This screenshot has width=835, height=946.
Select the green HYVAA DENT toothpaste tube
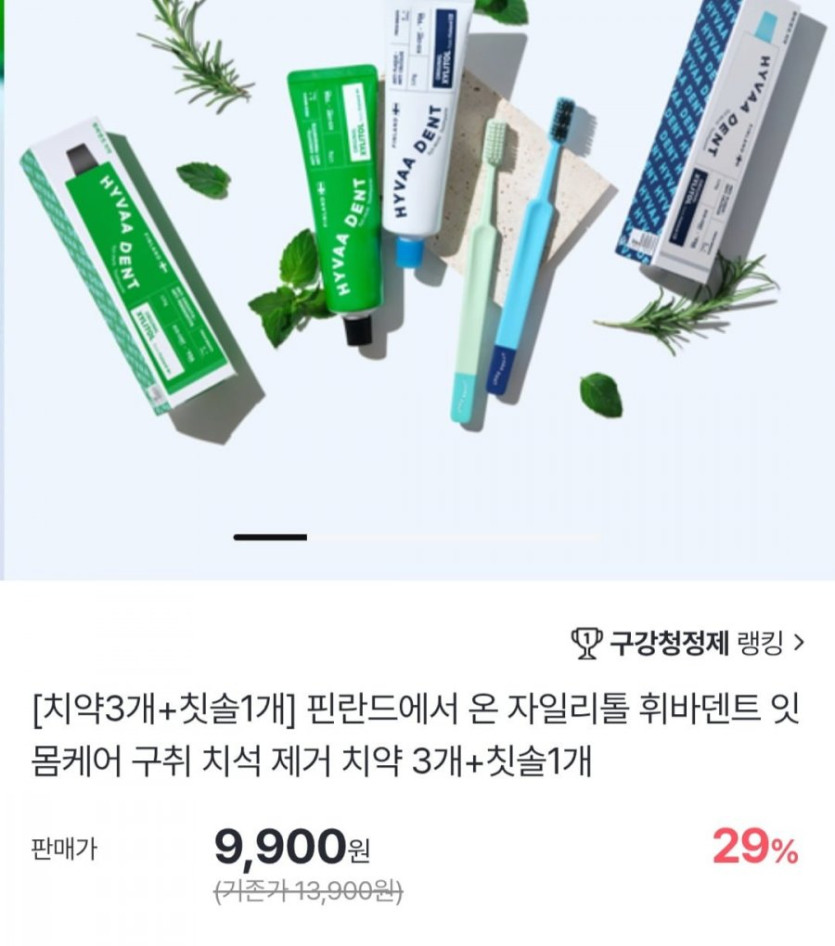pyautogui.click(x=335, y=202)
